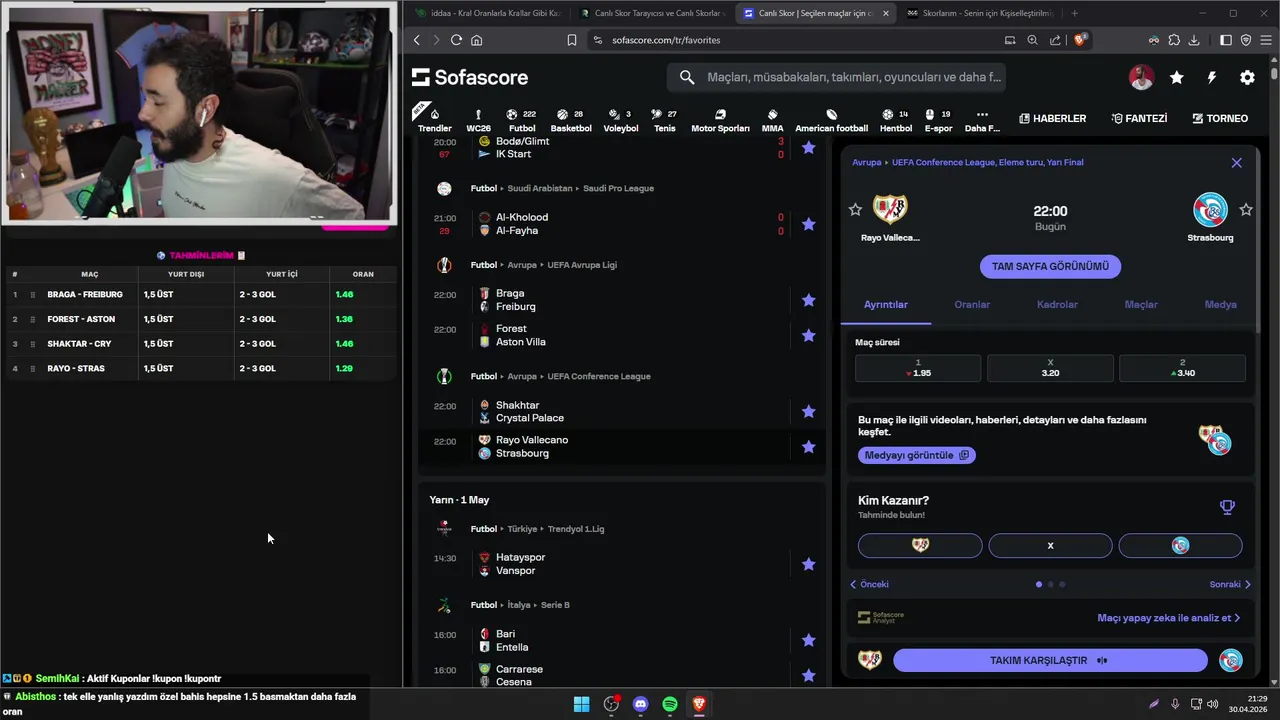This screenshot has width=1280, height=720.
Task: Select the American football category
Action: point(831,118)
